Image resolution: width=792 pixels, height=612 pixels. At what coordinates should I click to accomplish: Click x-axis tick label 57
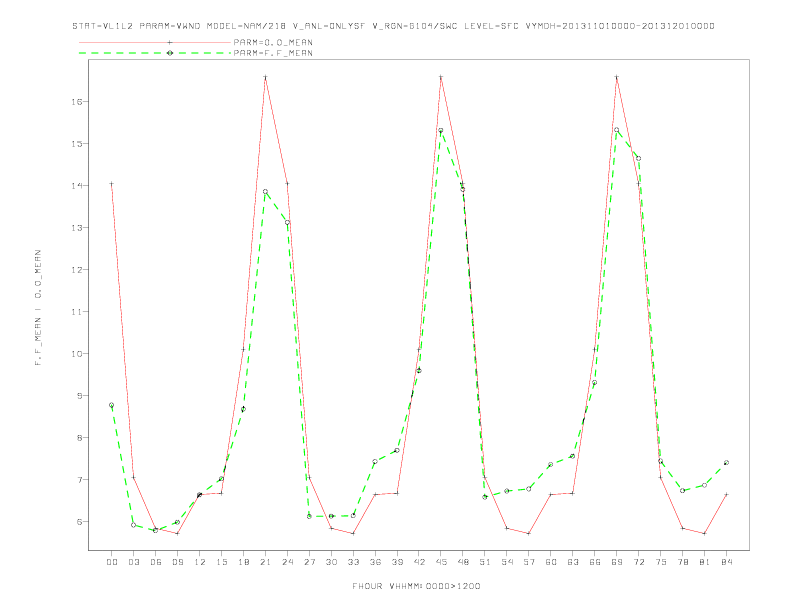coord(529,562)
